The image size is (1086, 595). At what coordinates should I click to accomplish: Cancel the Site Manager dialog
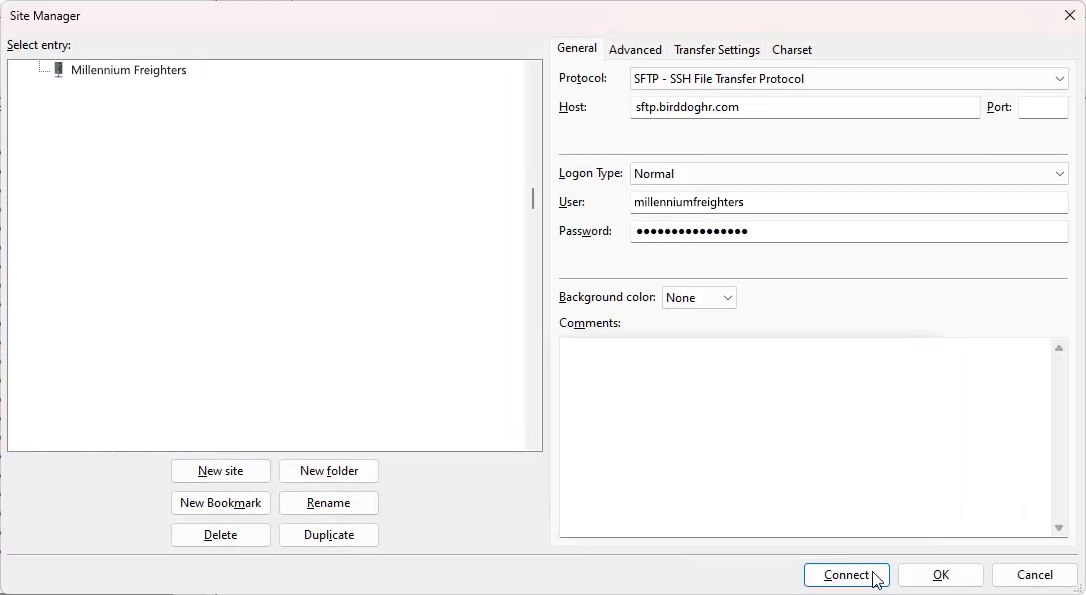(x=1034, y=575)
